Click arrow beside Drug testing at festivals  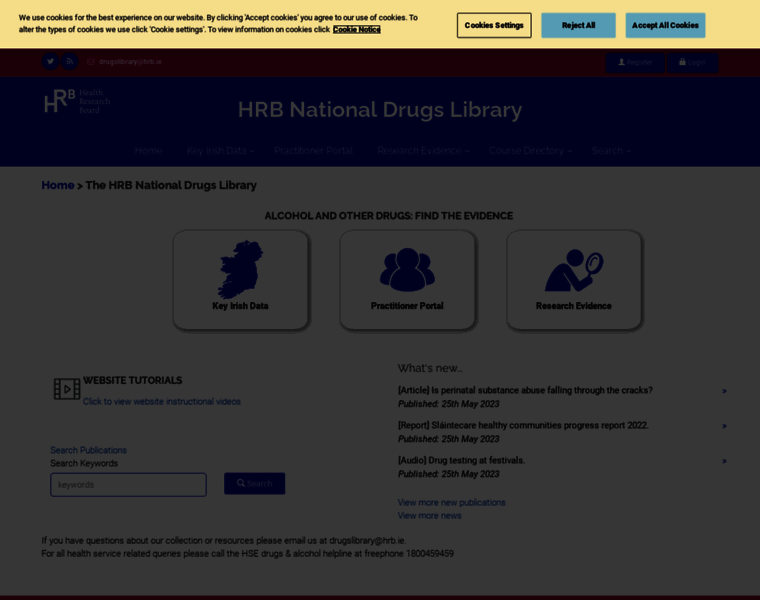tap(724, 461)
